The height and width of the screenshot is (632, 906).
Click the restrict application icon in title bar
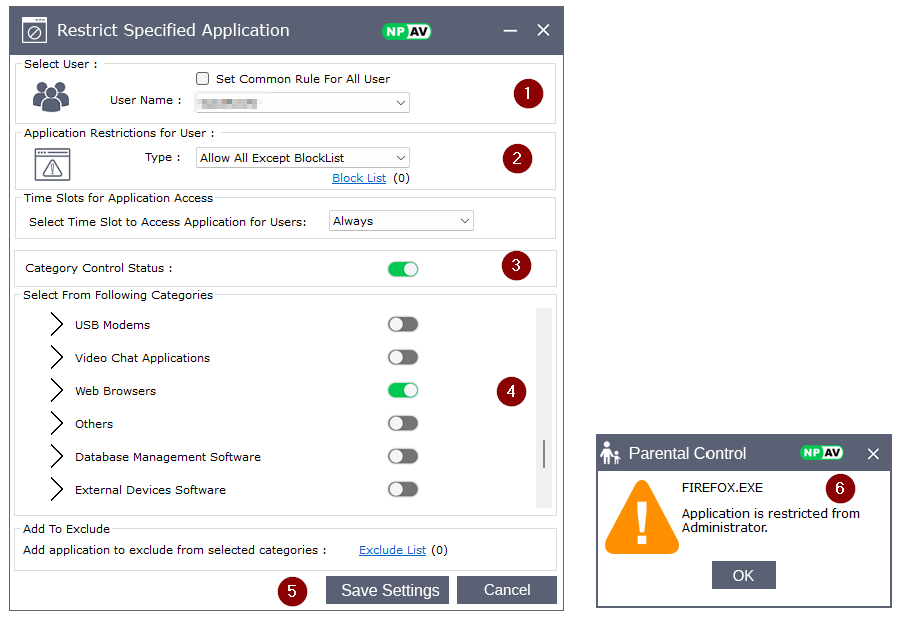(34, 31)
